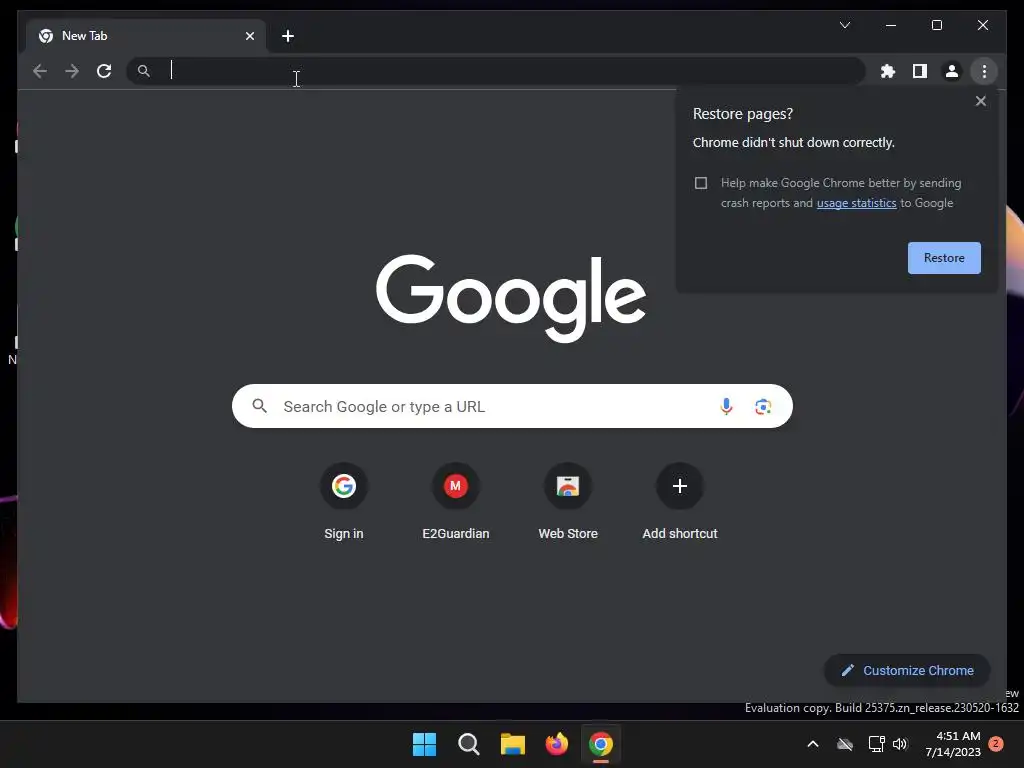The image size is (1024, 768).
Task: Open the usage statistics link
Action: [x=856, y=203]
